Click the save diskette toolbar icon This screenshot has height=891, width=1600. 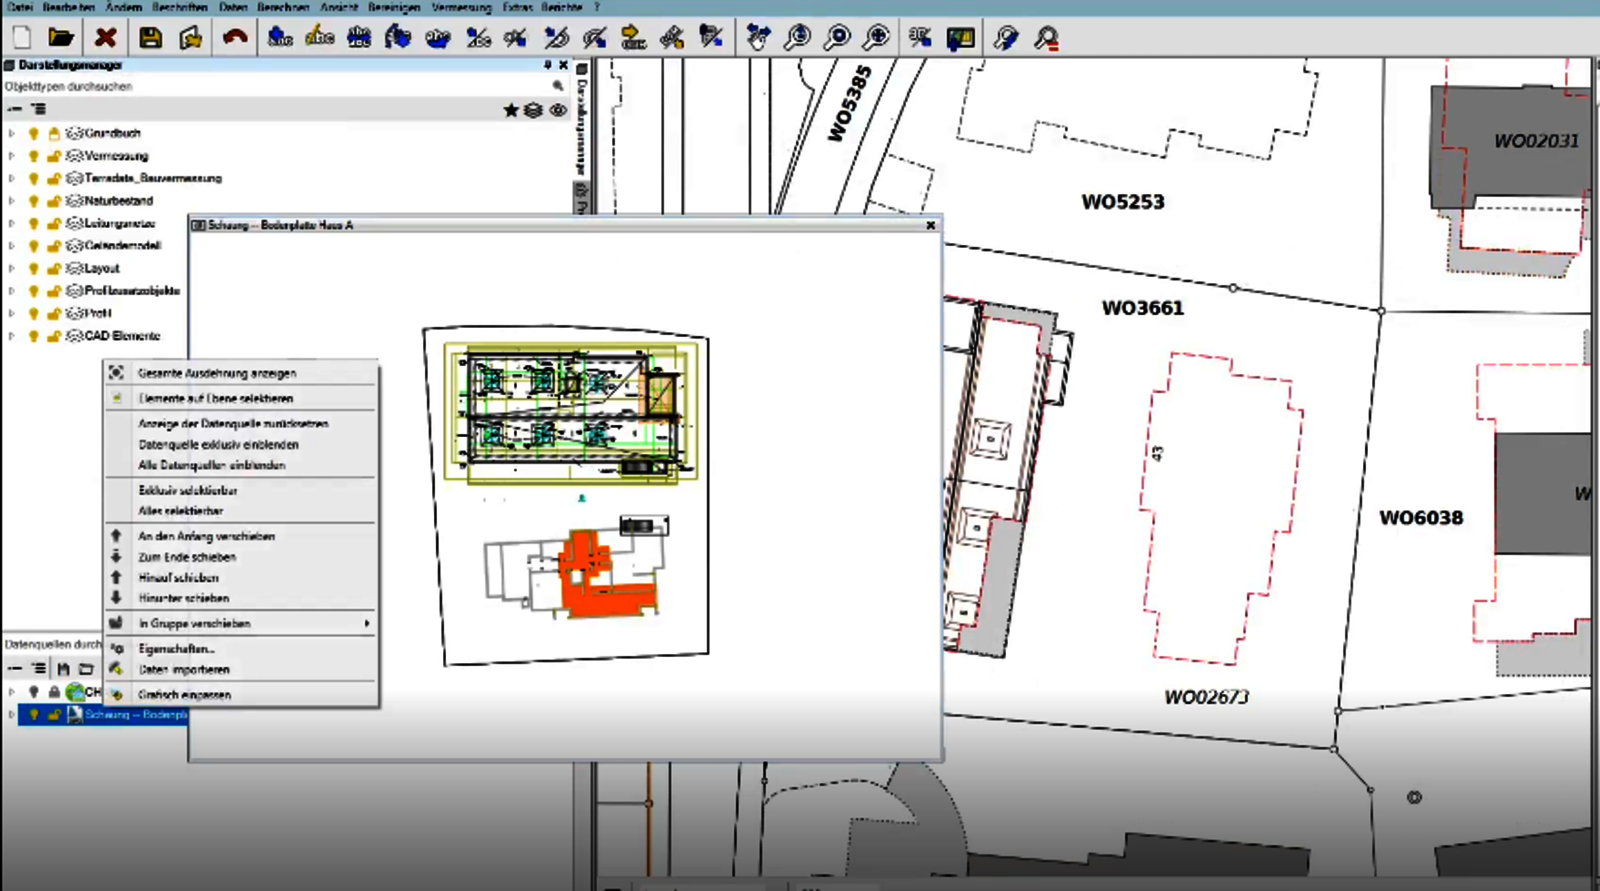[x=150, y=38]
